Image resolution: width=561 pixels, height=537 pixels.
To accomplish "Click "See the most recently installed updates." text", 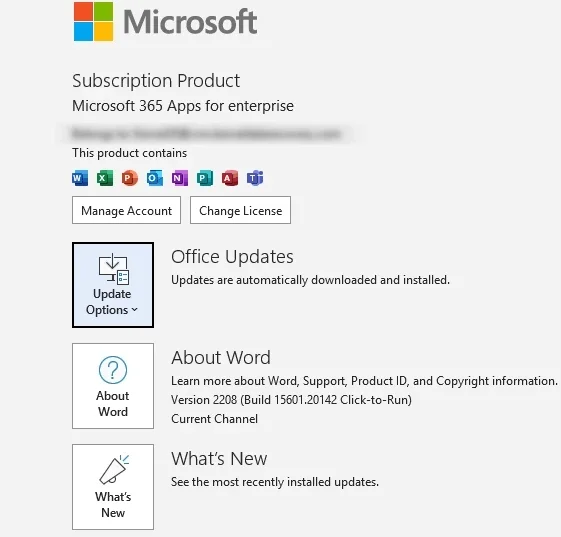I will pos(275,482).
